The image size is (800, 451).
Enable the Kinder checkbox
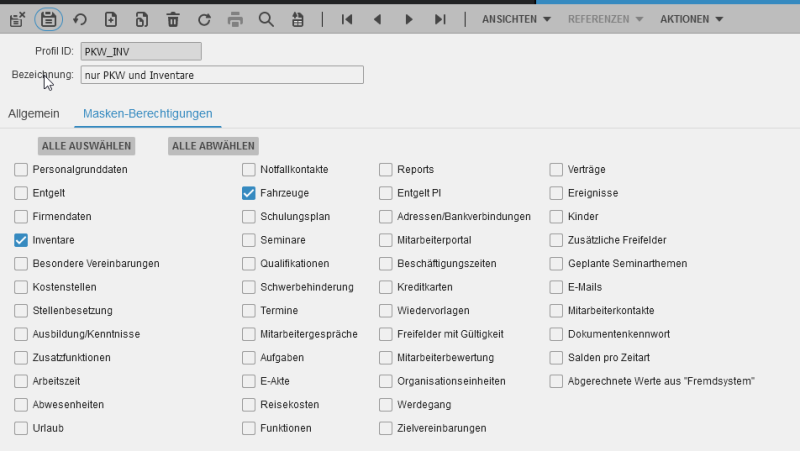coord(556,216)
